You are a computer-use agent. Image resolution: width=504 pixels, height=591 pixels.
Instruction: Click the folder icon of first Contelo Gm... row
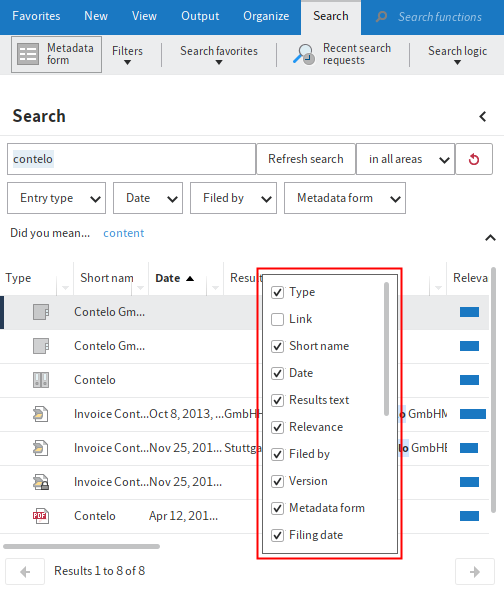[x=41, y=312]
